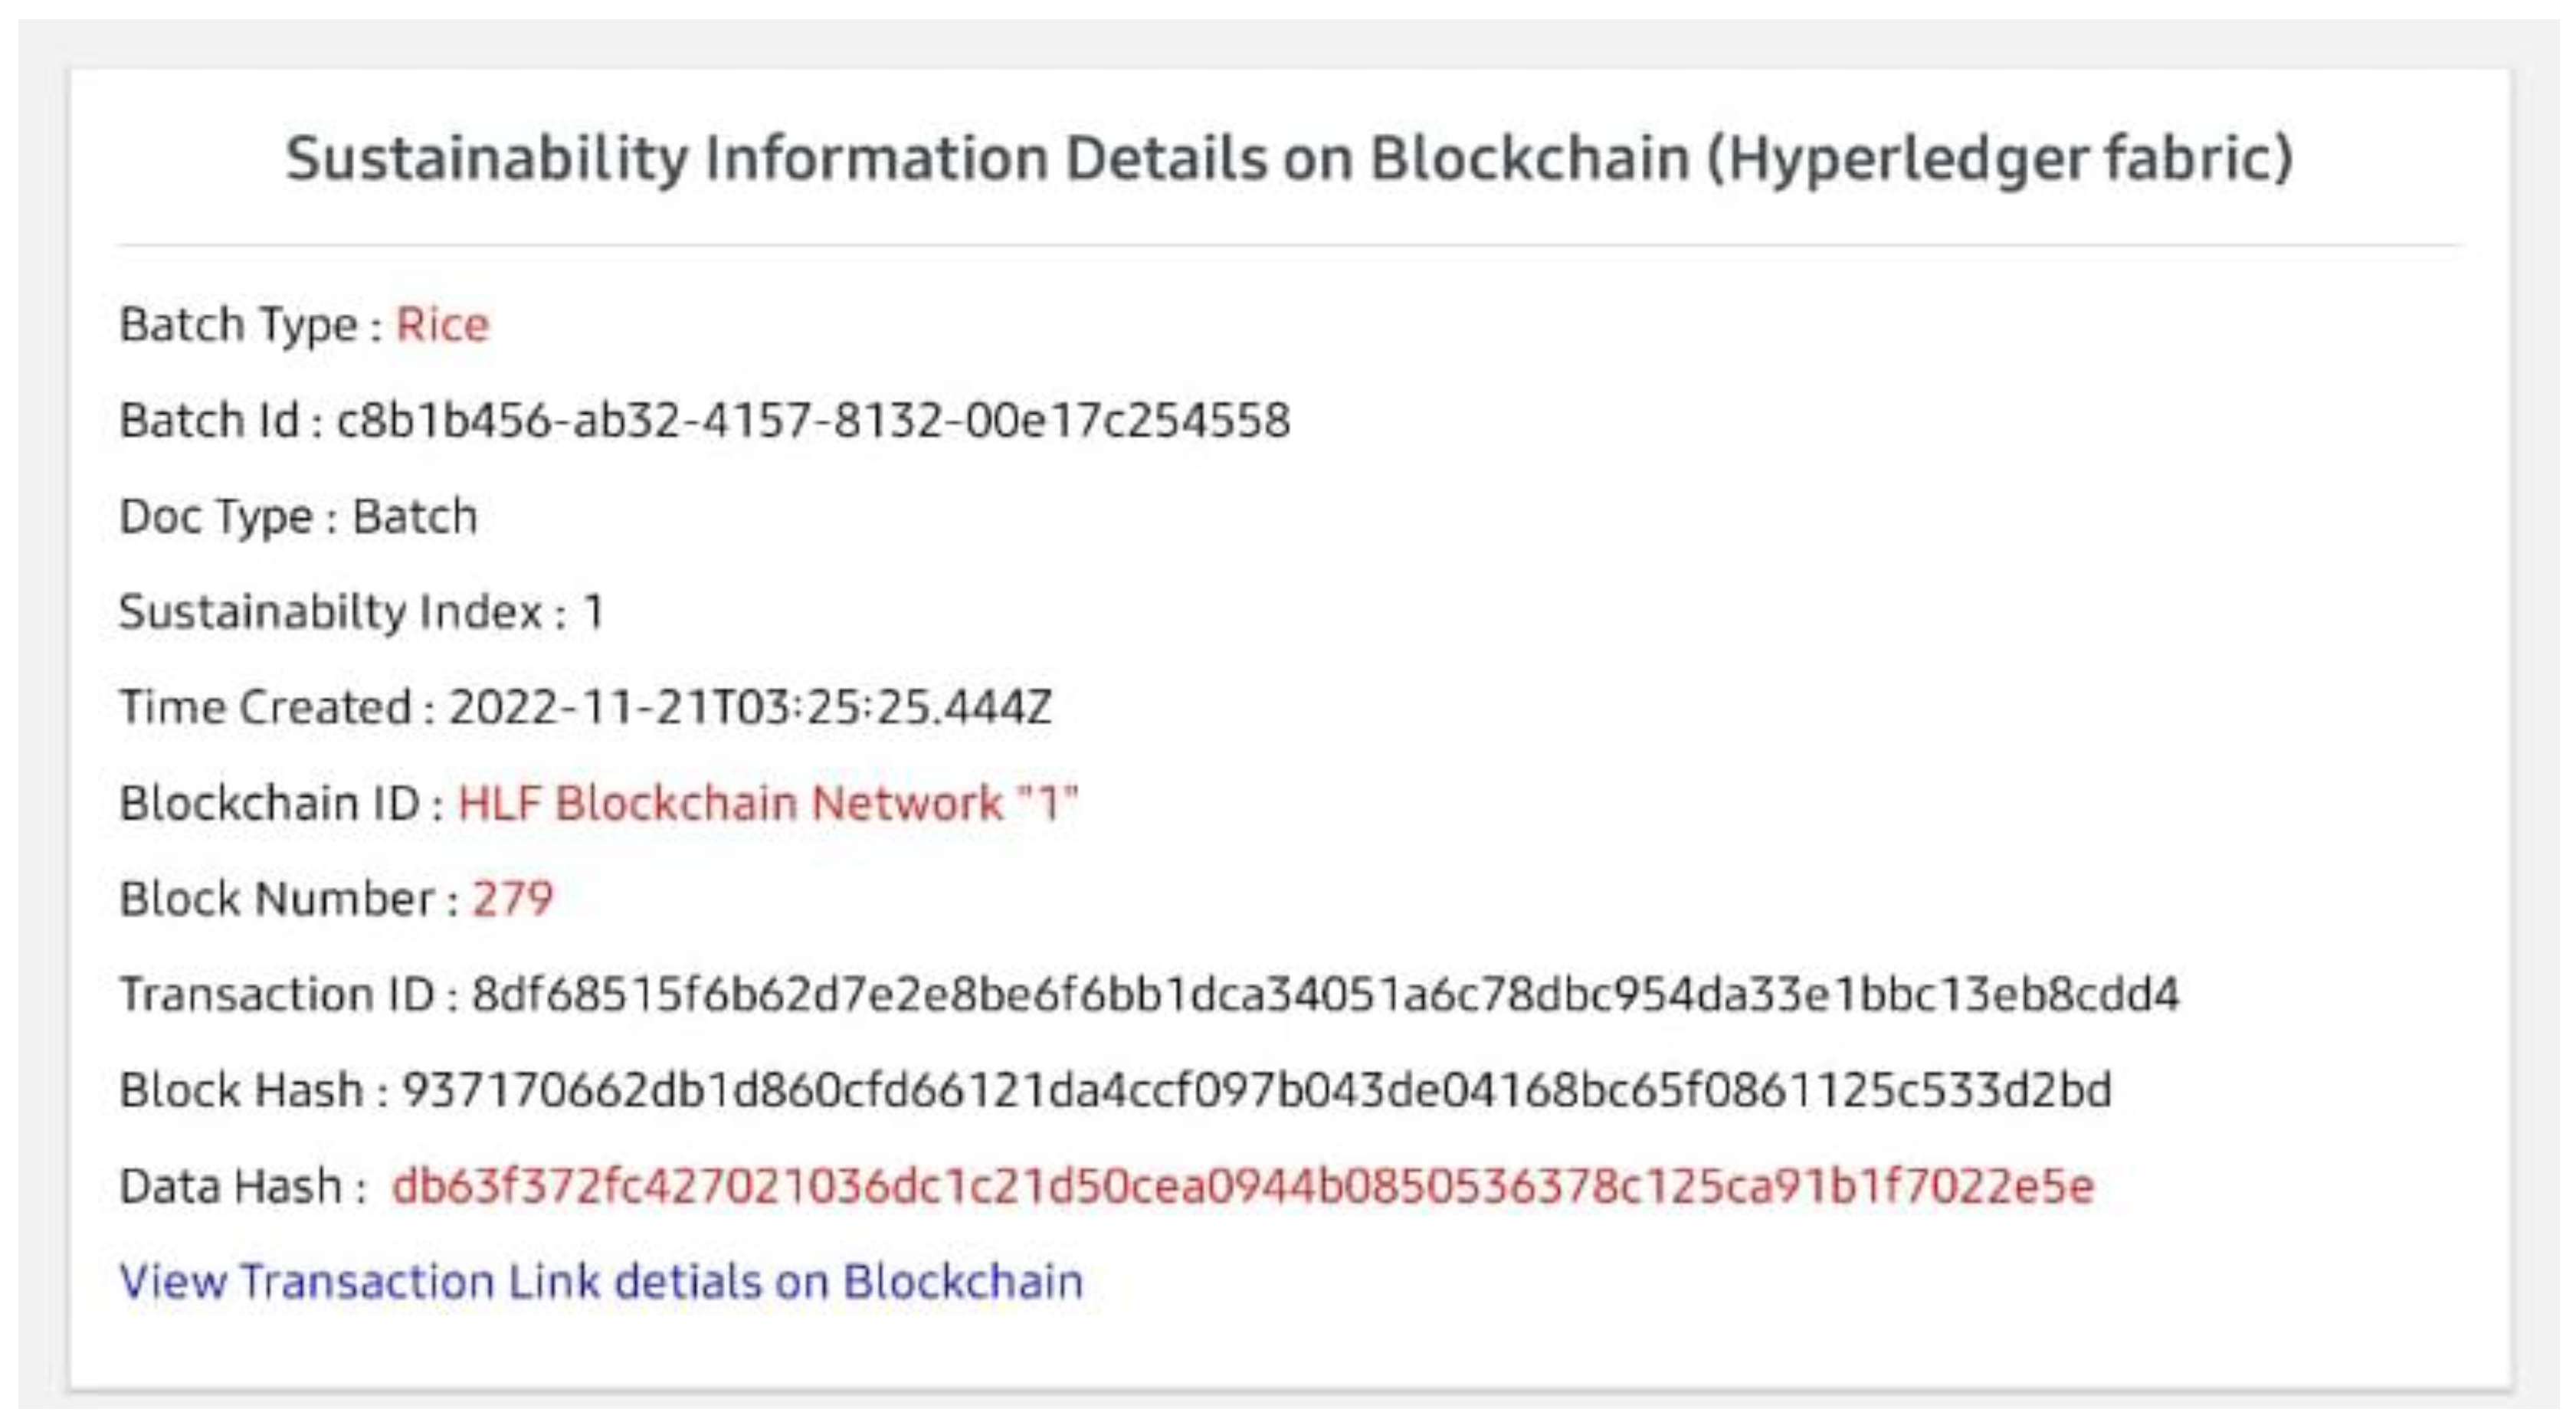Select the HLF Blockchain Network "1" value
The height and width of the screenshot is (1422, 2576).
point(768,803)
